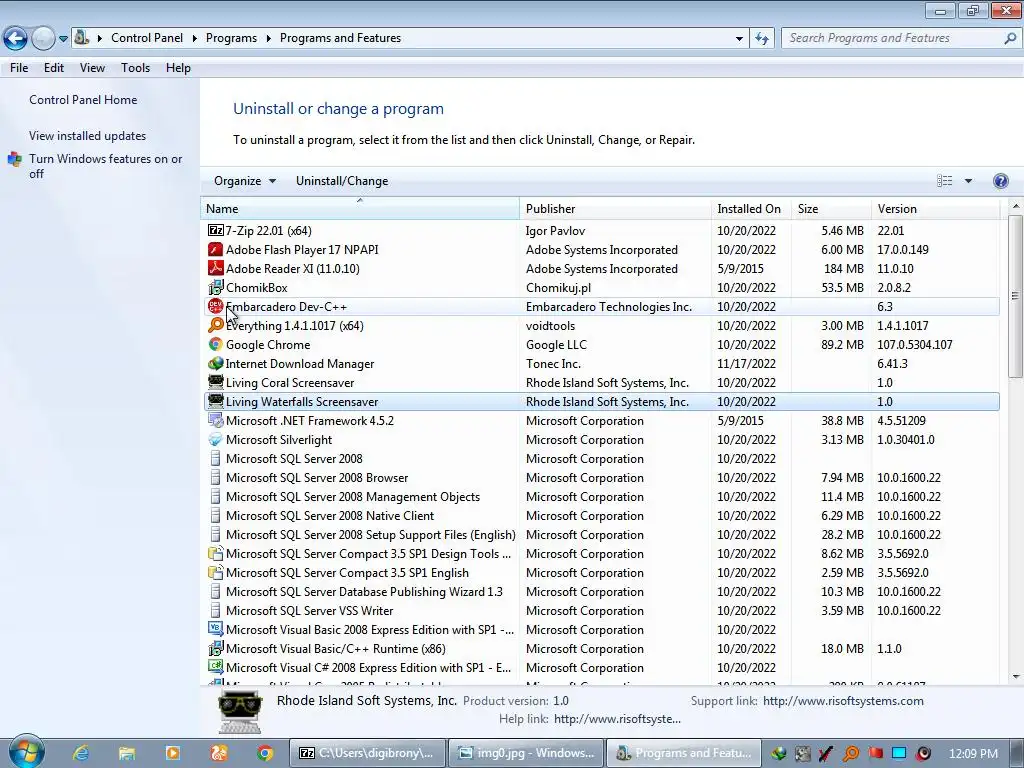Click the Google Chrome list icon

click(x=215, y=344)
